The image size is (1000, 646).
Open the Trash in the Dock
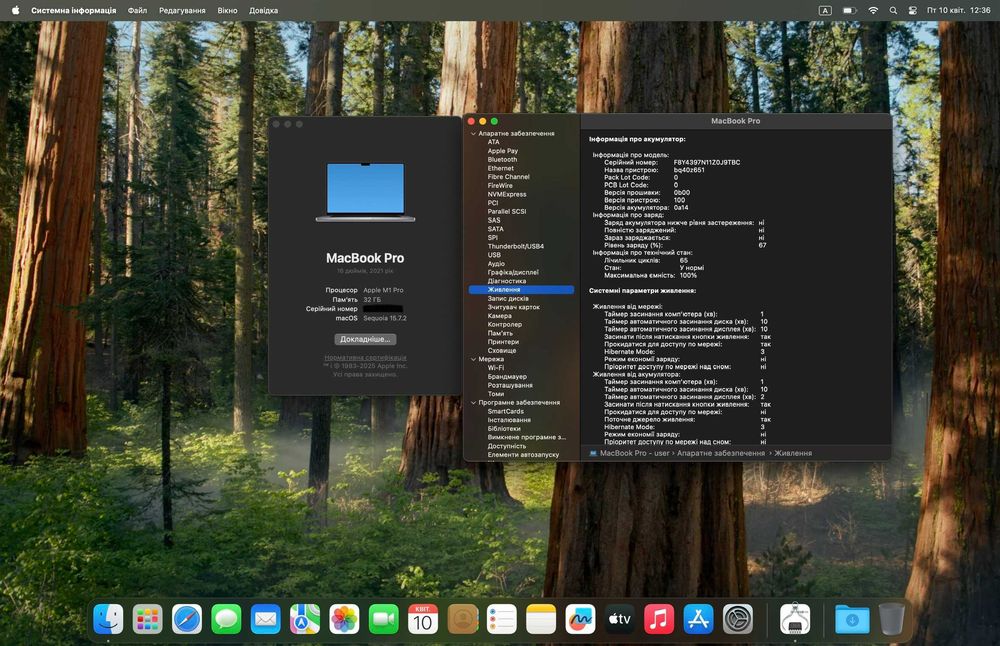[x=892, y=619]
